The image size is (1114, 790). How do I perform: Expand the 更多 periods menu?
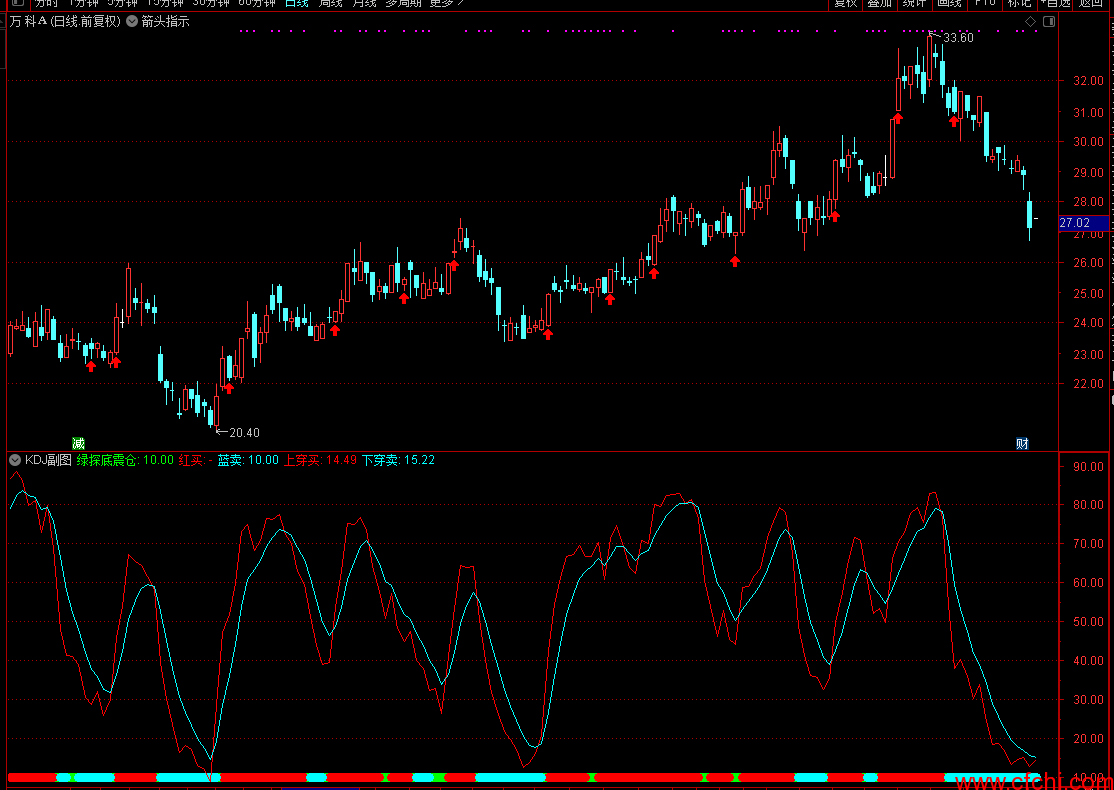(447, 3)
